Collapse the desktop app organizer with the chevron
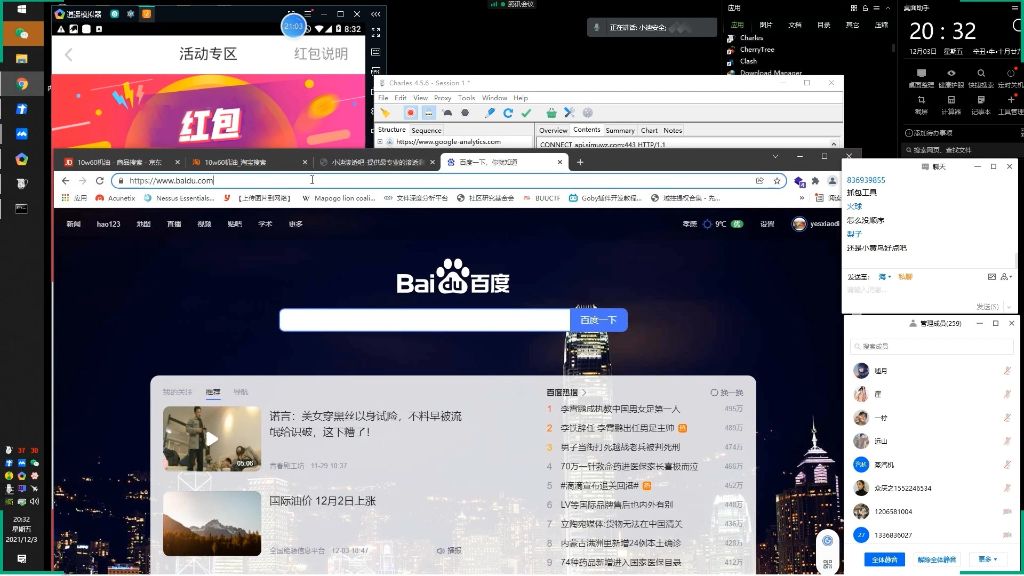 click(x=888, y=8)
